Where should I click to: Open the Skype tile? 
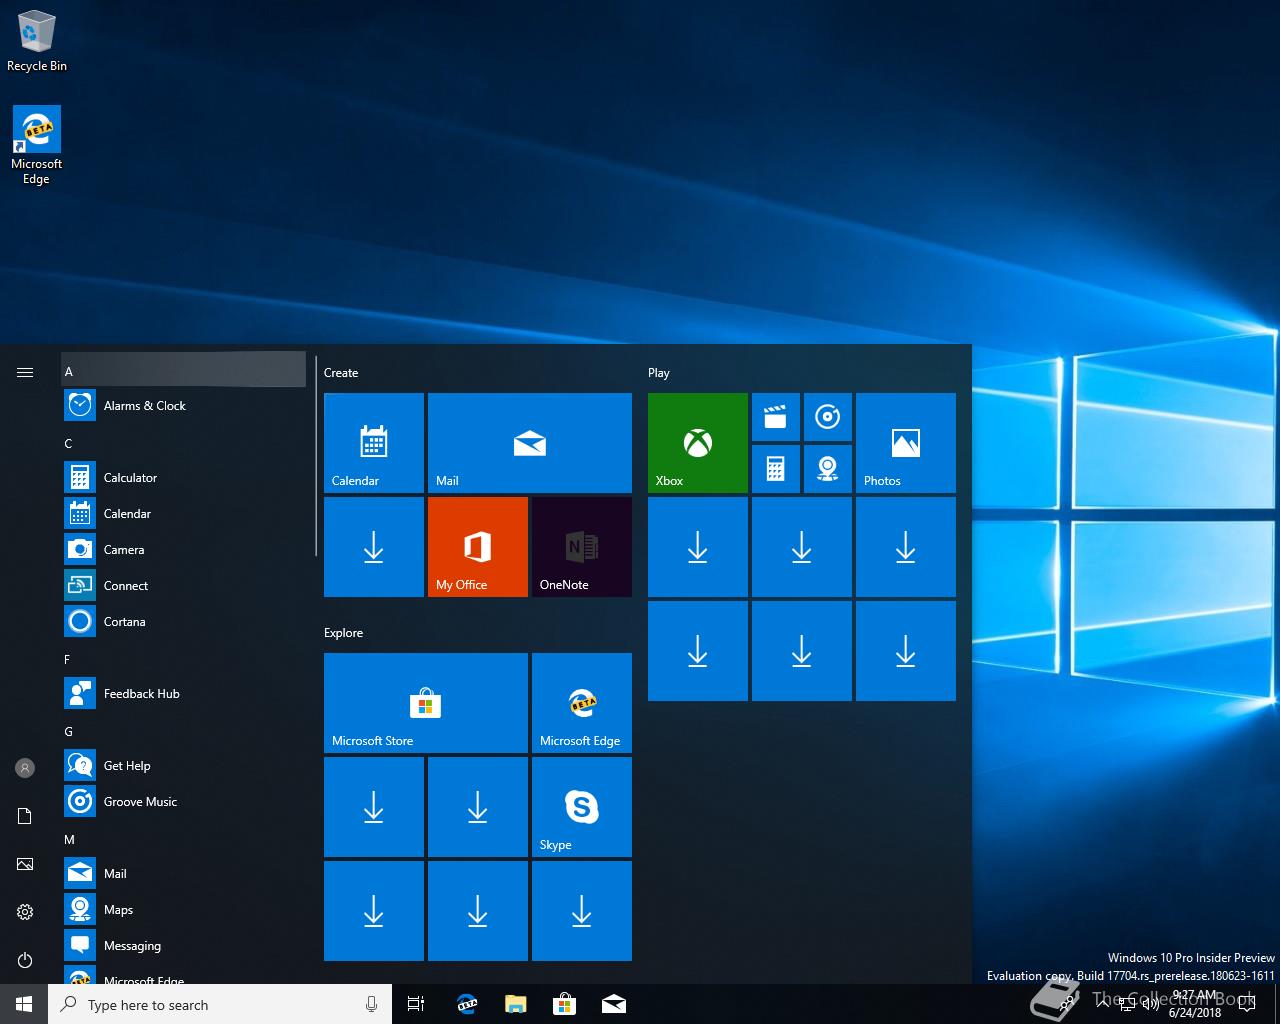582,807
